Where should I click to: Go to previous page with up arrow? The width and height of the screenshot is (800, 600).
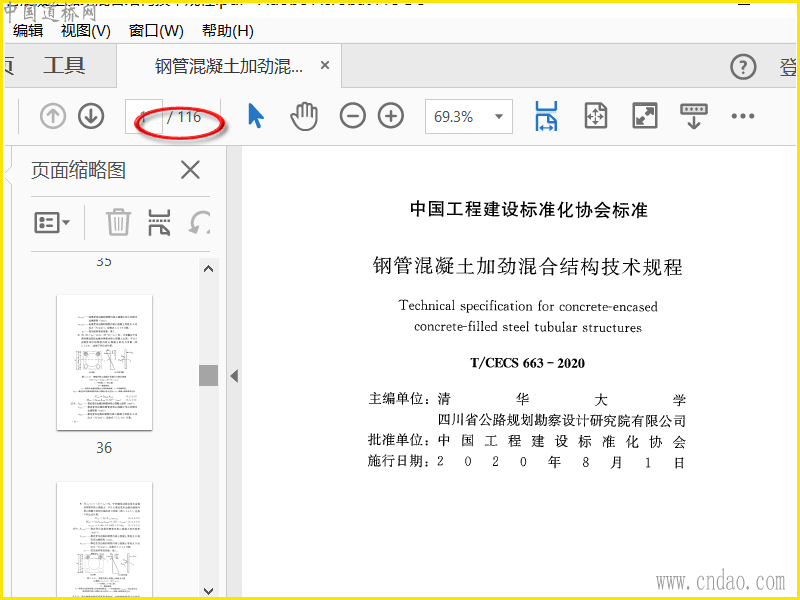tap(53, 116)
